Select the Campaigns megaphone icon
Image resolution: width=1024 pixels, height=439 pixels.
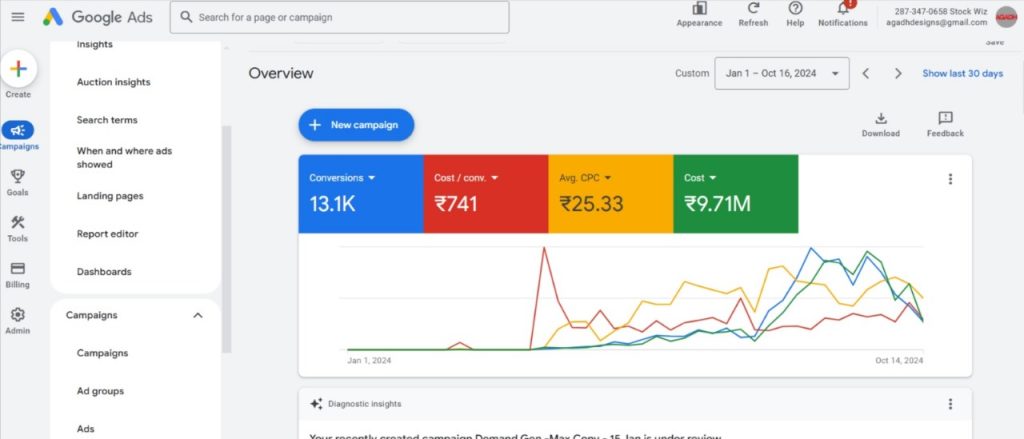18,130
